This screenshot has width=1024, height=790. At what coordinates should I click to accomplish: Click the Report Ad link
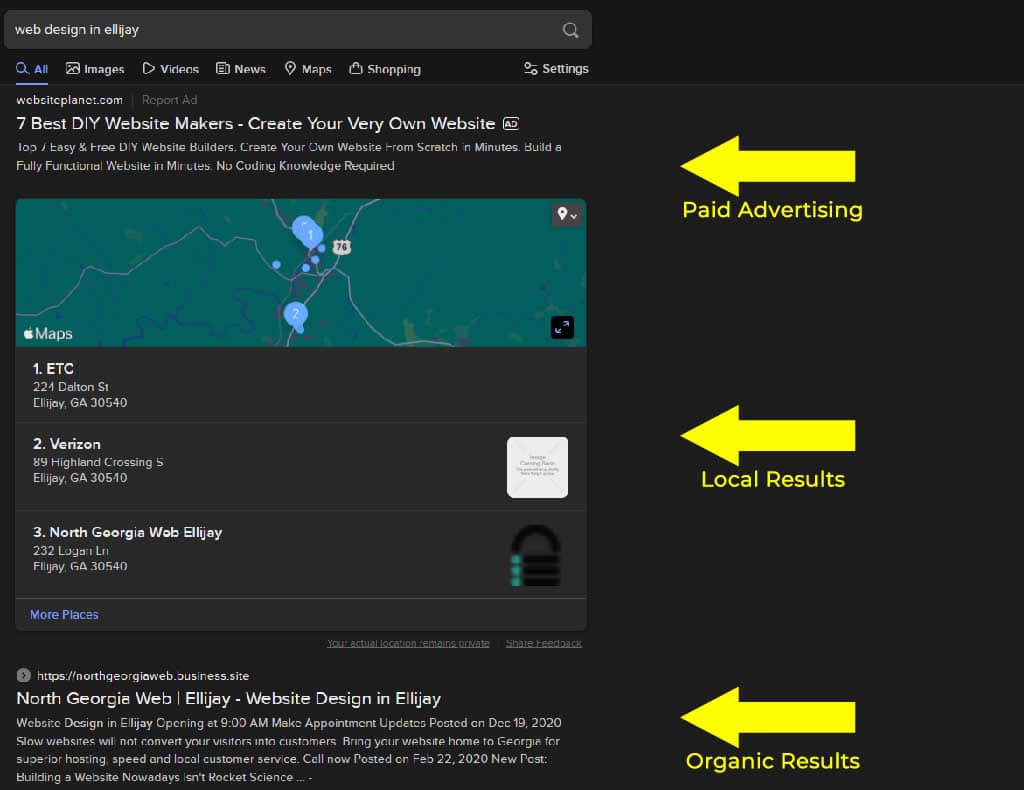169,100
